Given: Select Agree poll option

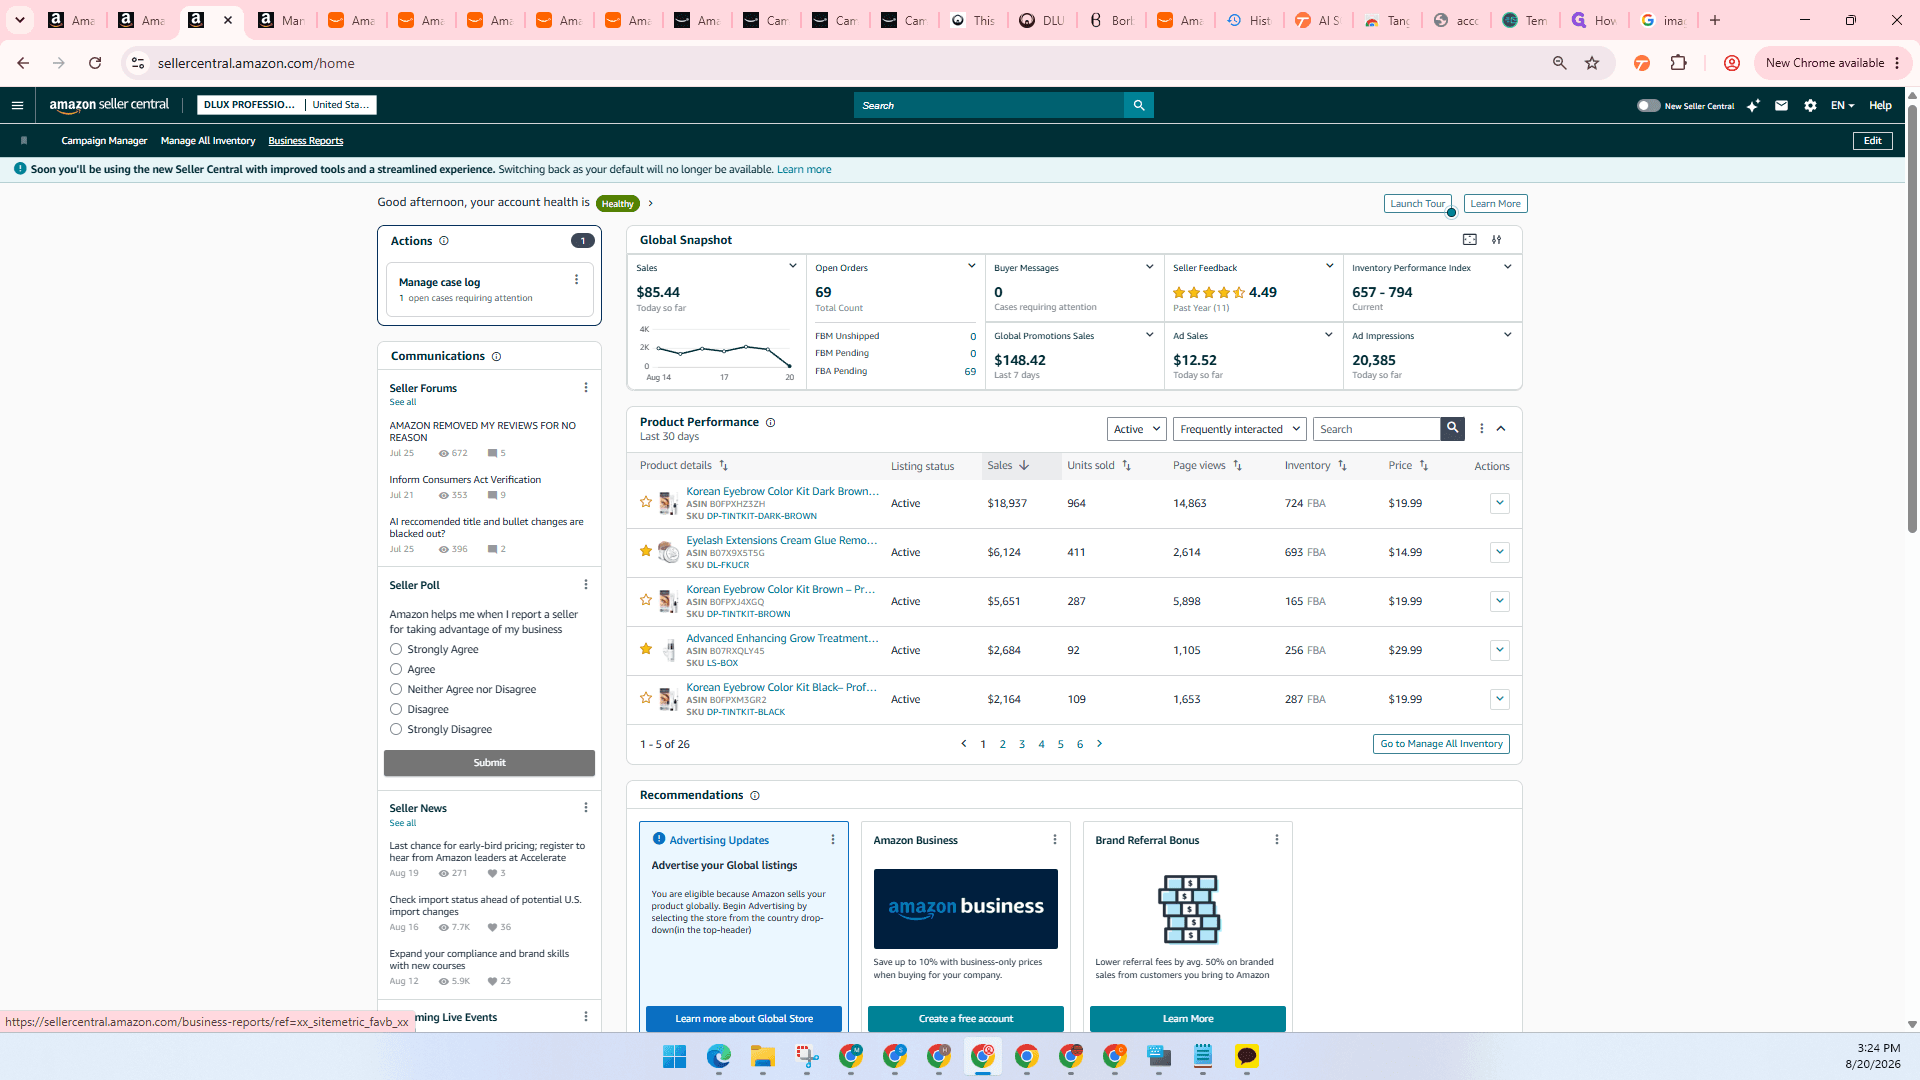Looking at the screenshot, I should pos(396,669).
